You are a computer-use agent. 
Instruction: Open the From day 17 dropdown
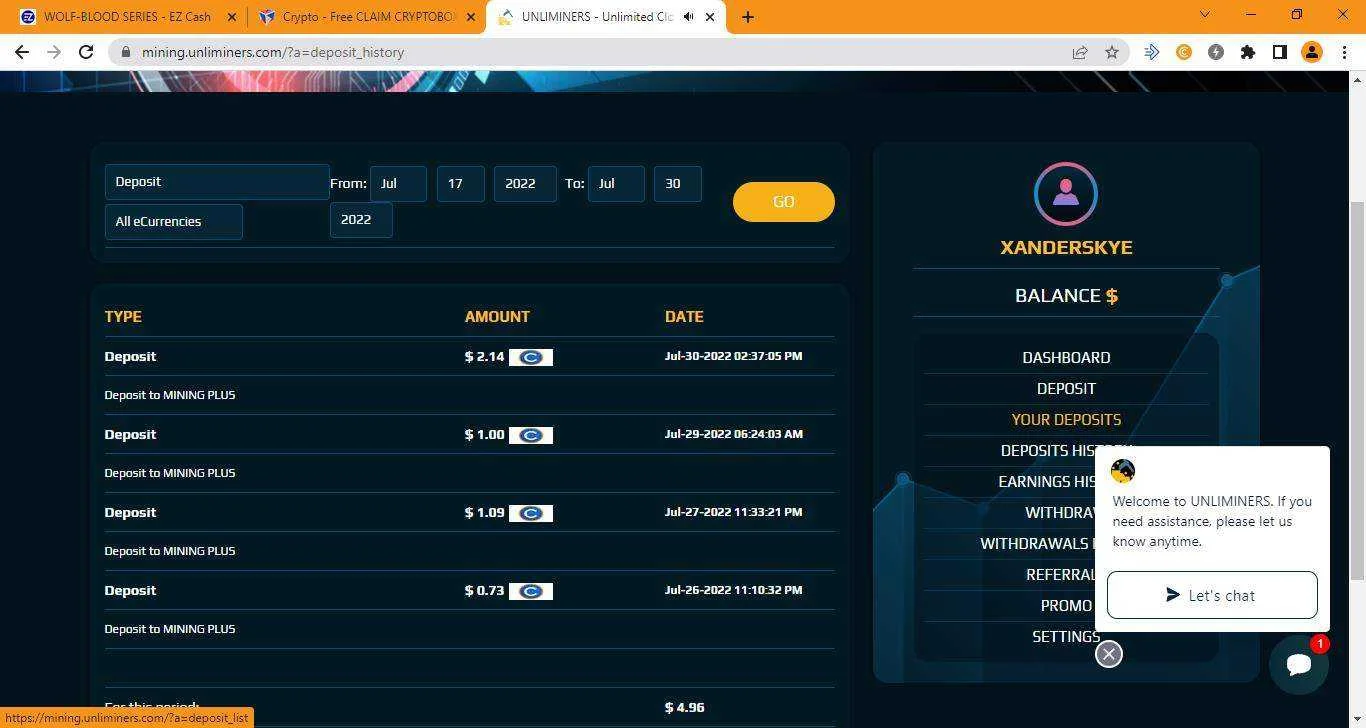(x=461, y=184)
